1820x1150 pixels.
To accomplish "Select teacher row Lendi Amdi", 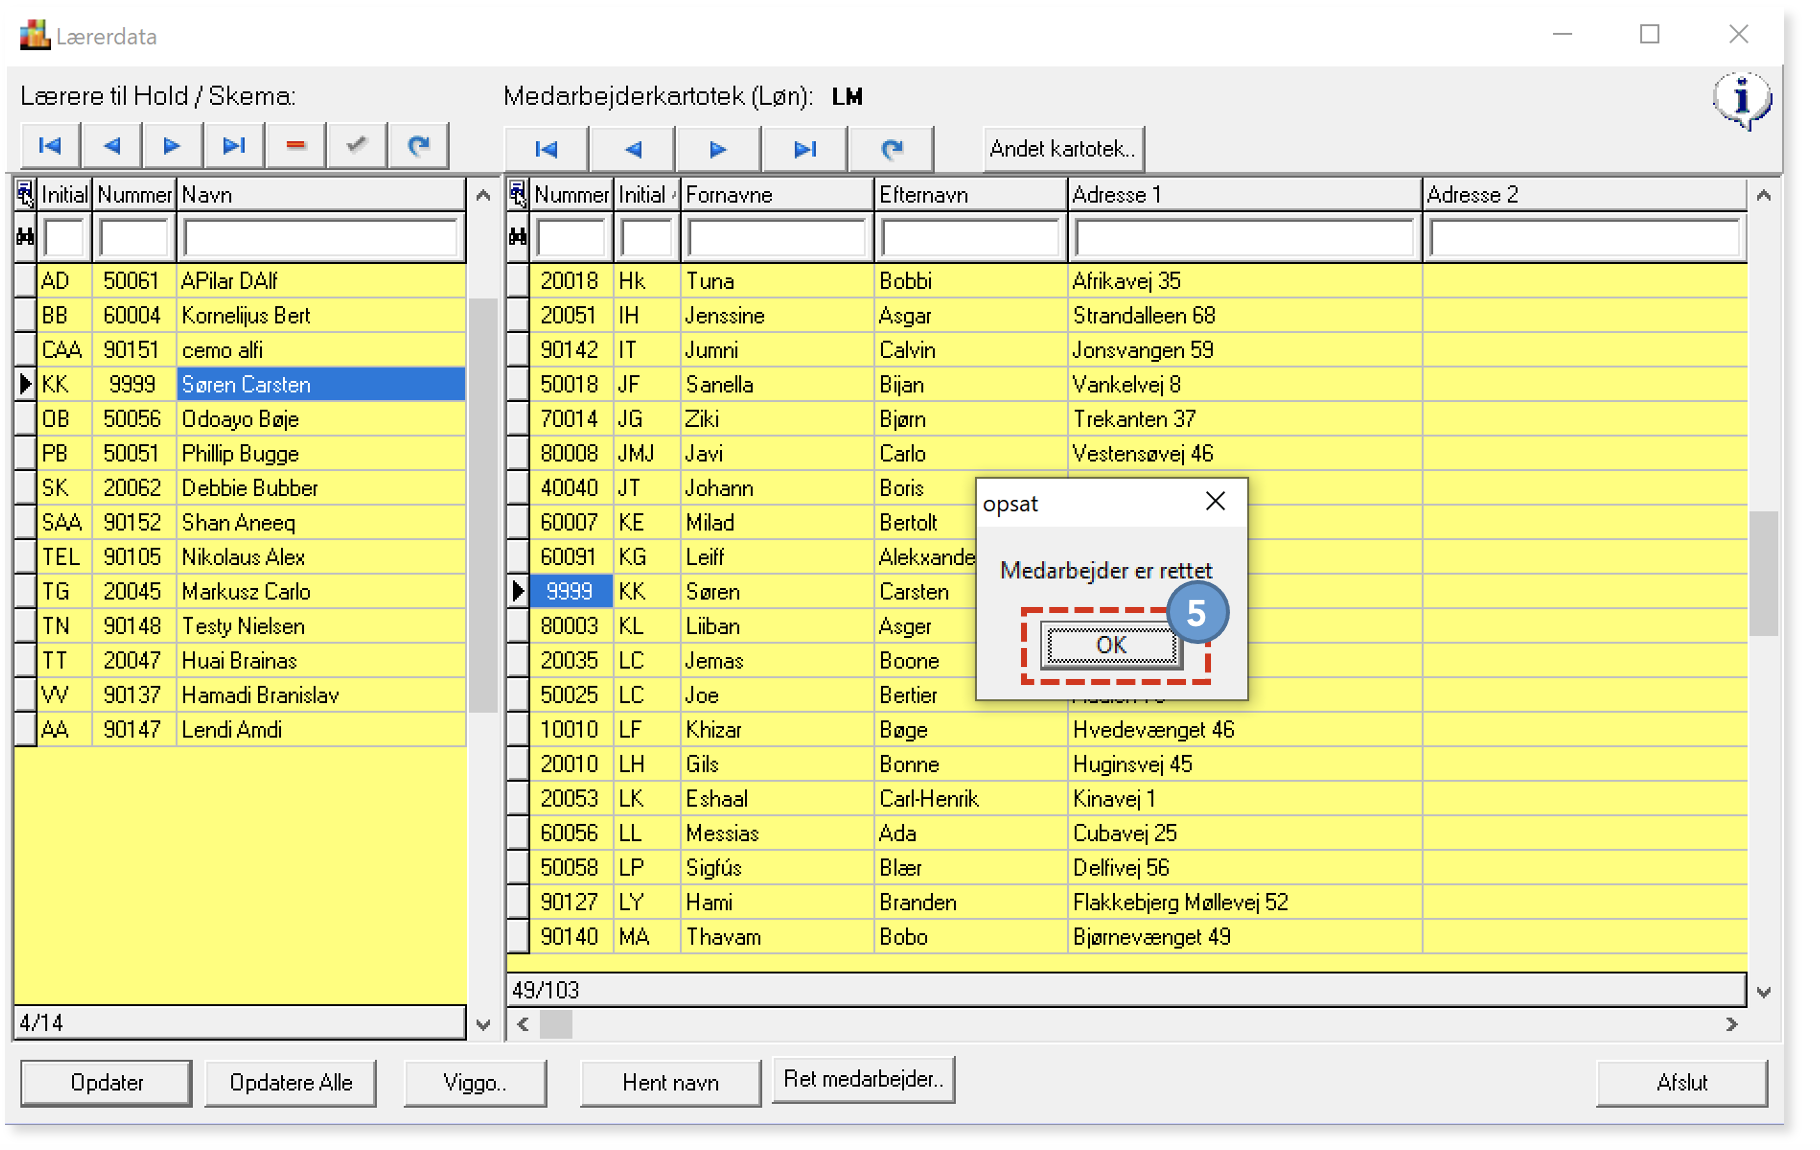I will coord(240,730).
